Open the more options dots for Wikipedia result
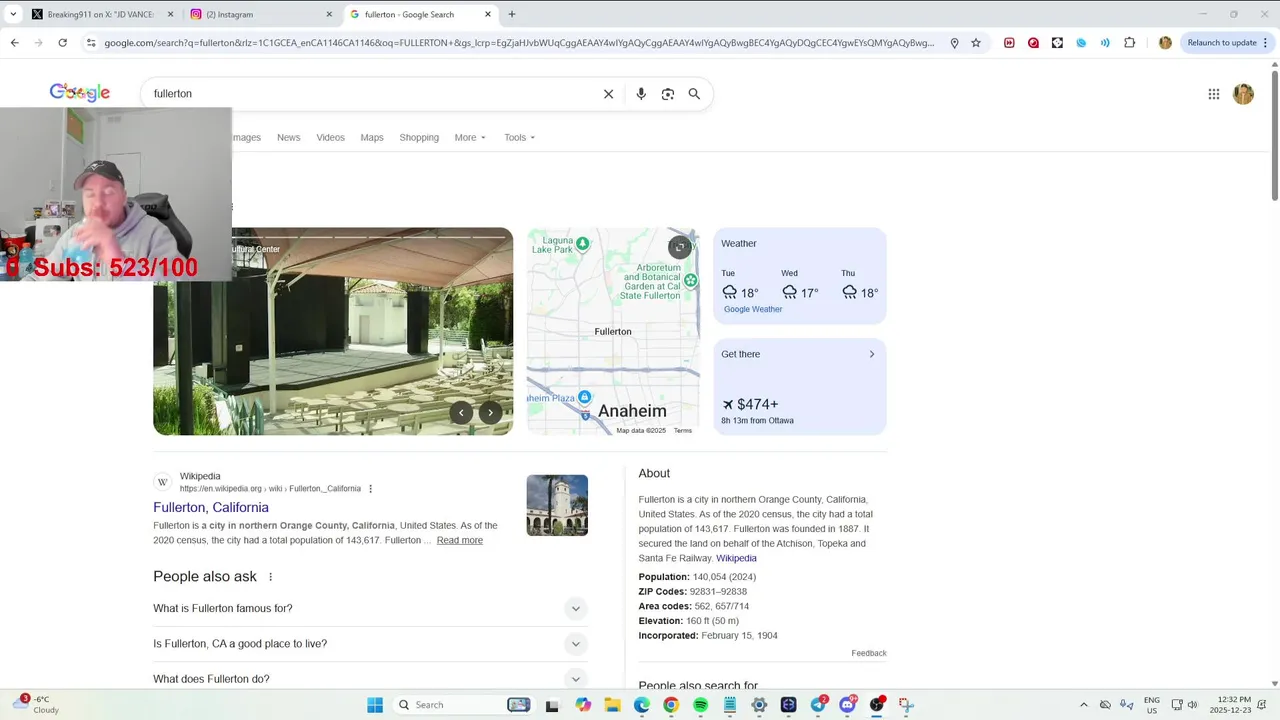 click(x=371, y=489)
